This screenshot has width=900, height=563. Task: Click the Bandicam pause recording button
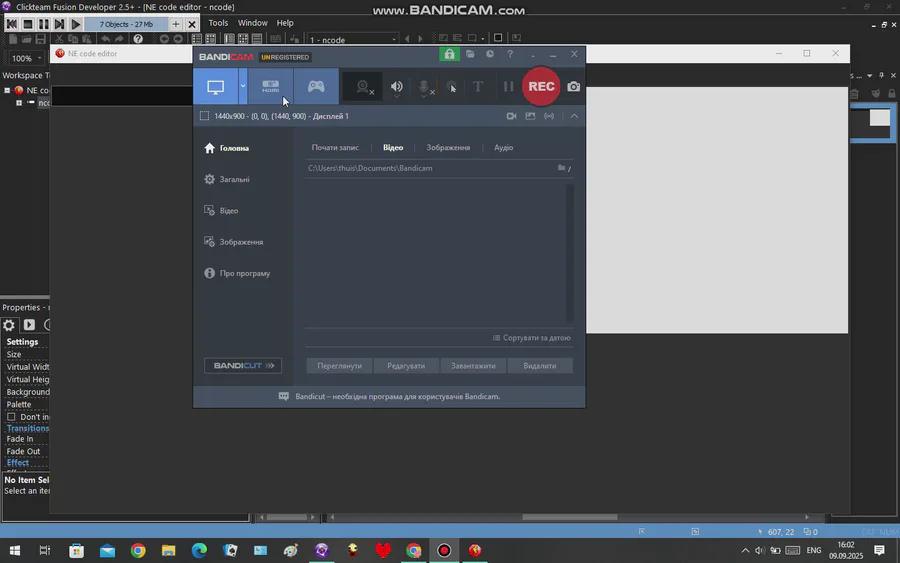pos(509,87)
